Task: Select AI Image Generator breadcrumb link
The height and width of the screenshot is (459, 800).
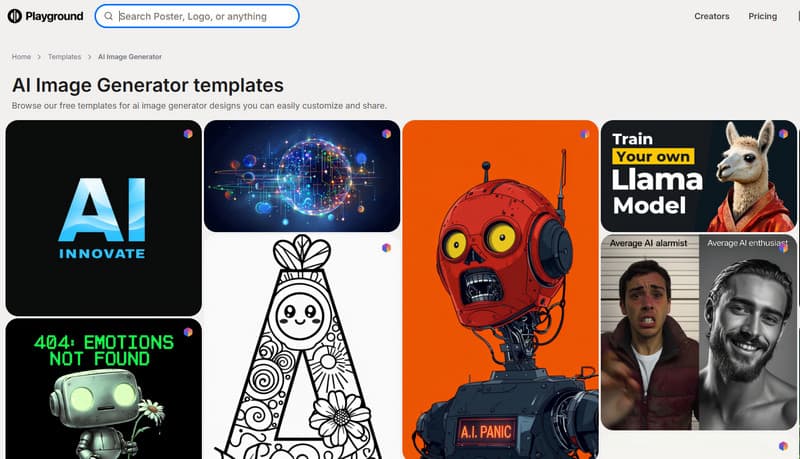Action: pyautogui.click(x=130, y=57)
